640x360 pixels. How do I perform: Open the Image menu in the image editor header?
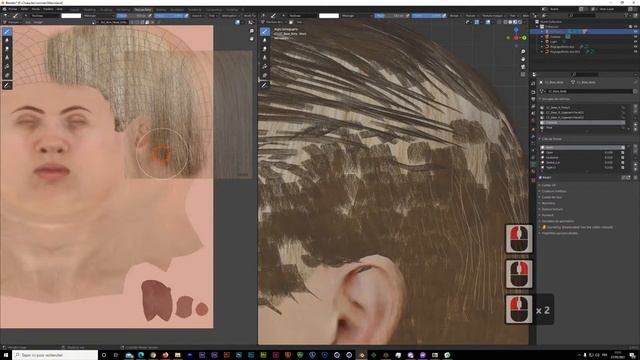pos(38,22)
